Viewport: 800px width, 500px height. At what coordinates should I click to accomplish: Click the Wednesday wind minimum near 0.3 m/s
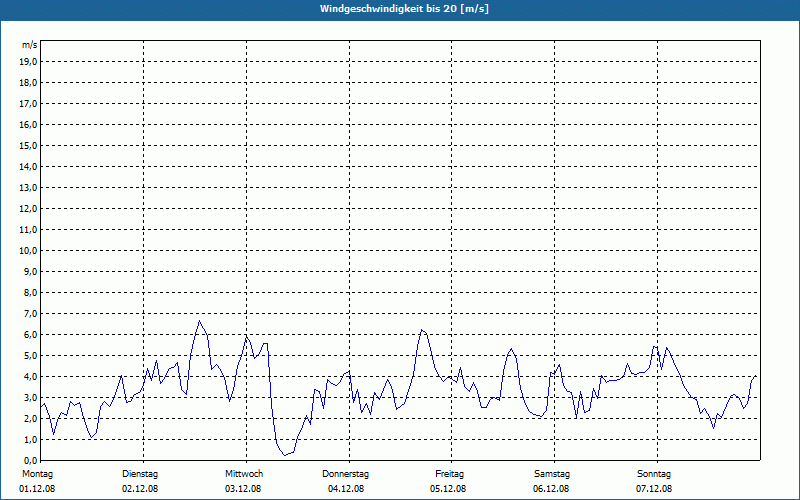(x=285, y=455)
